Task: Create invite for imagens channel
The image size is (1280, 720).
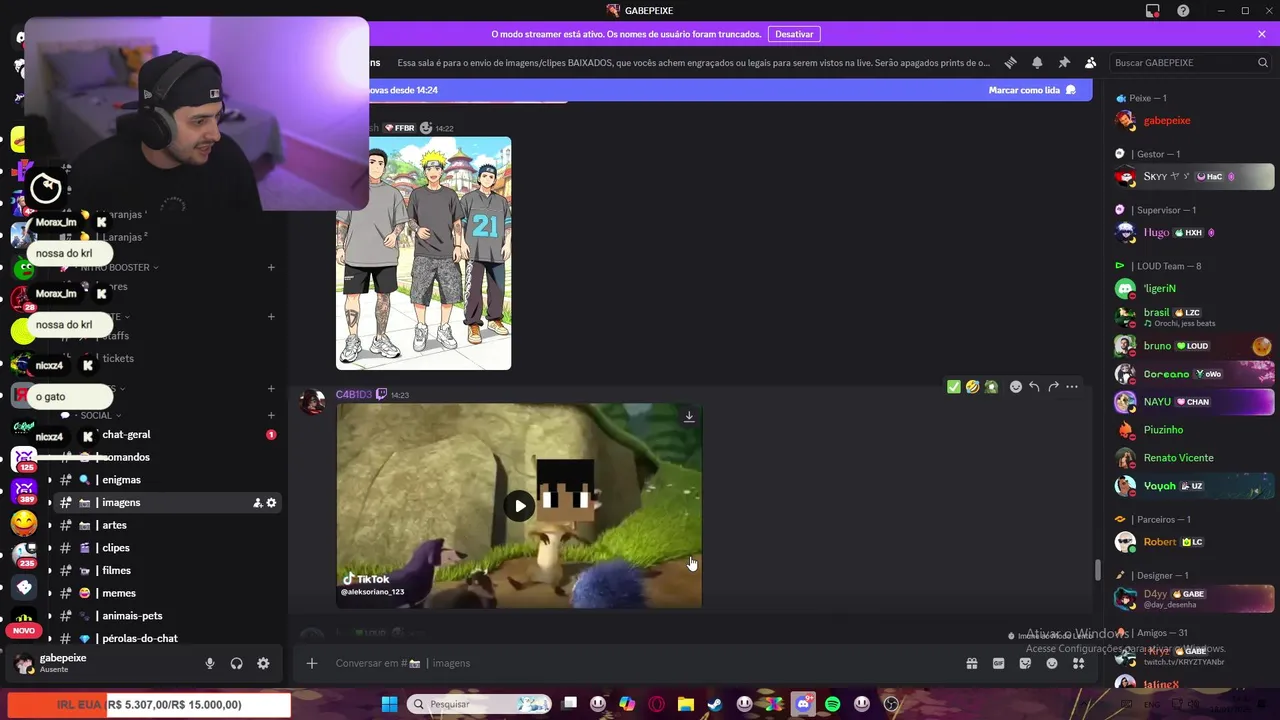Action: 257,503
